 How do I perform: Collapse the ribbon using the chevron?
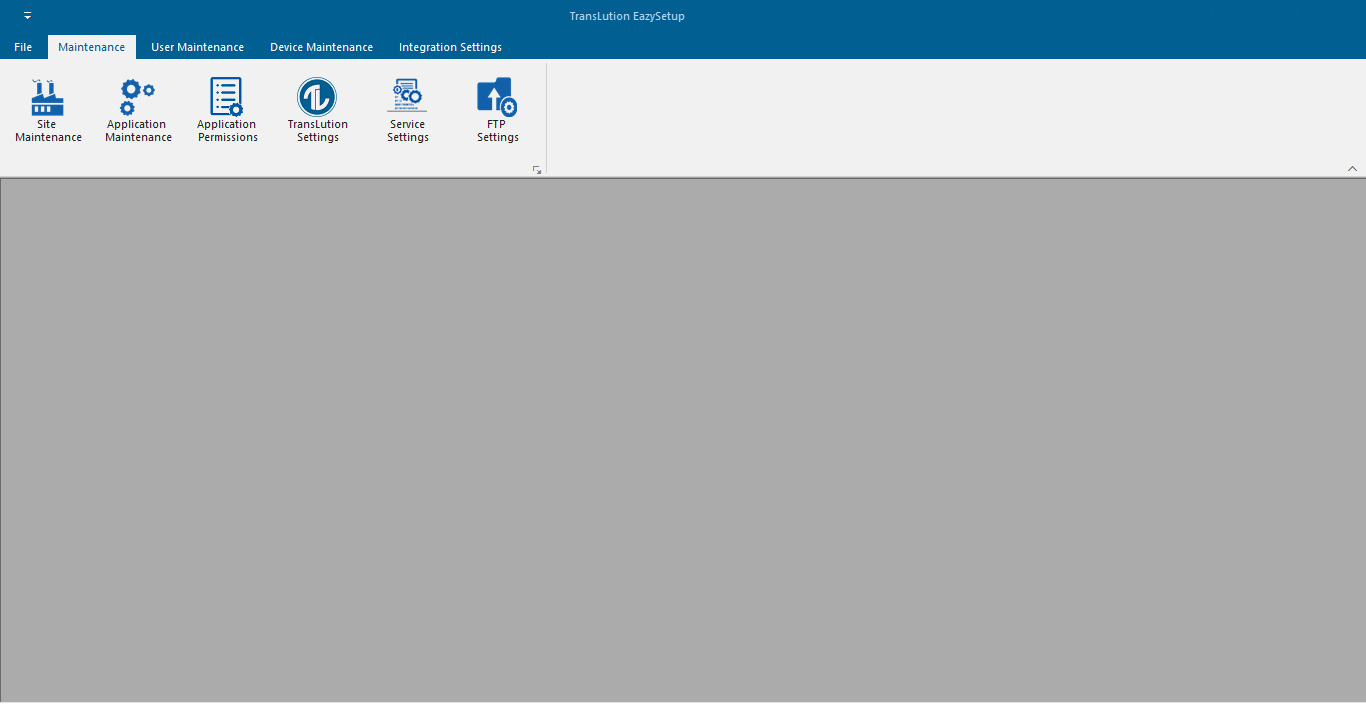[x=1352, y=168]
